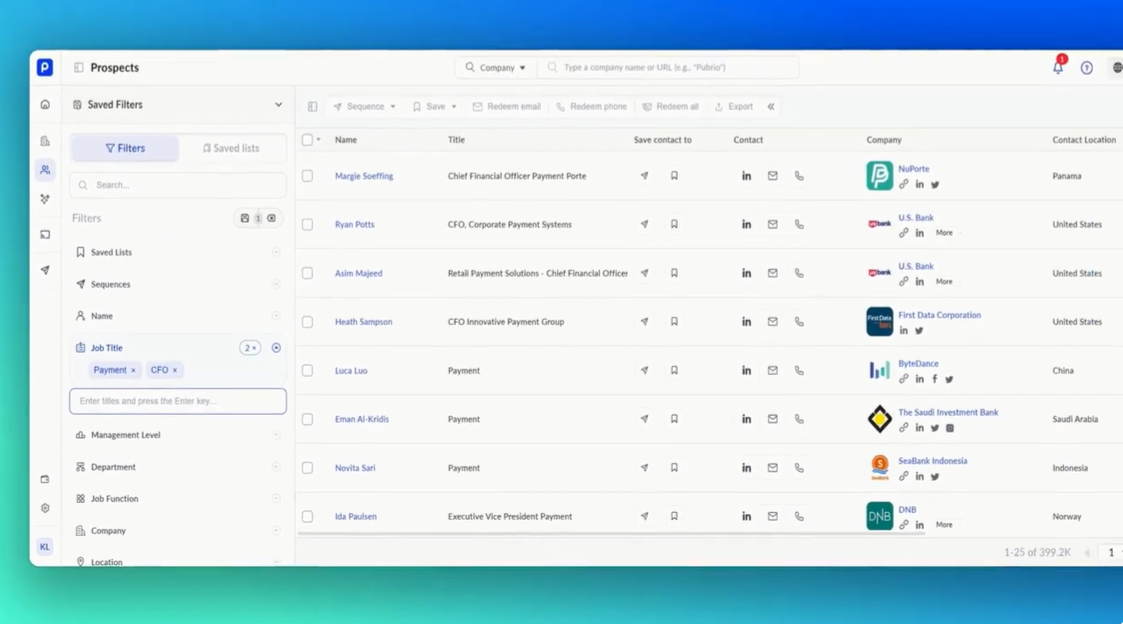Viewport: 1123px width, 624px height.
Task: Select the Filters tab
Action: tap(125, 148)
